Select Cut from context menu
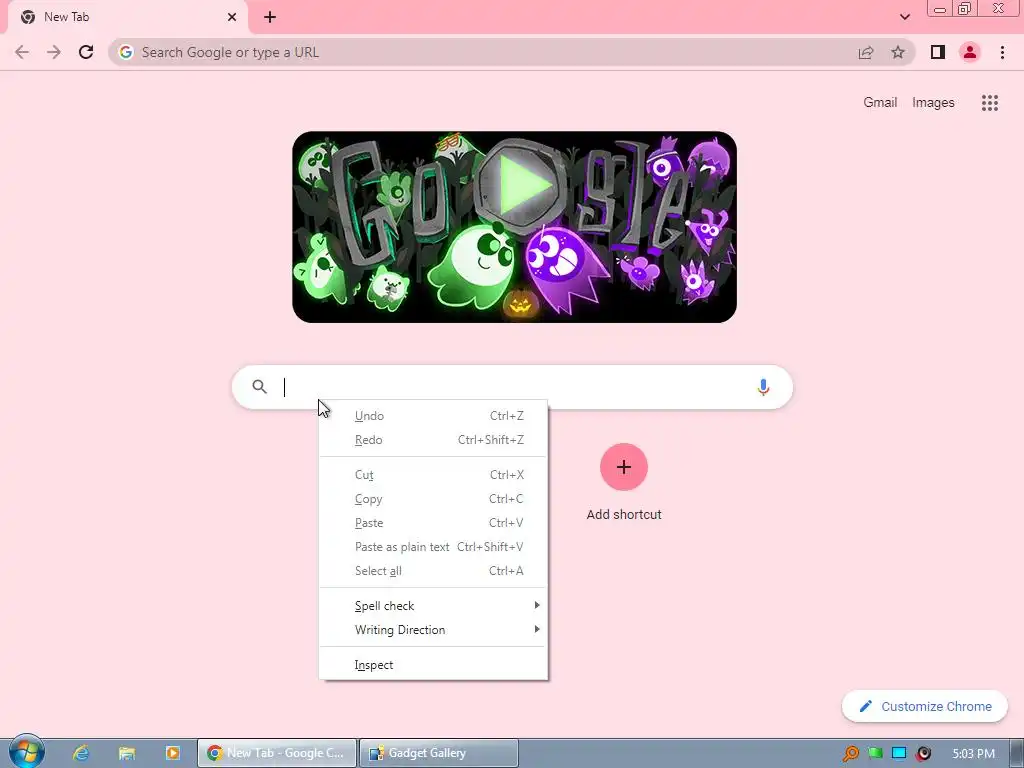 [x=434, y=475]
